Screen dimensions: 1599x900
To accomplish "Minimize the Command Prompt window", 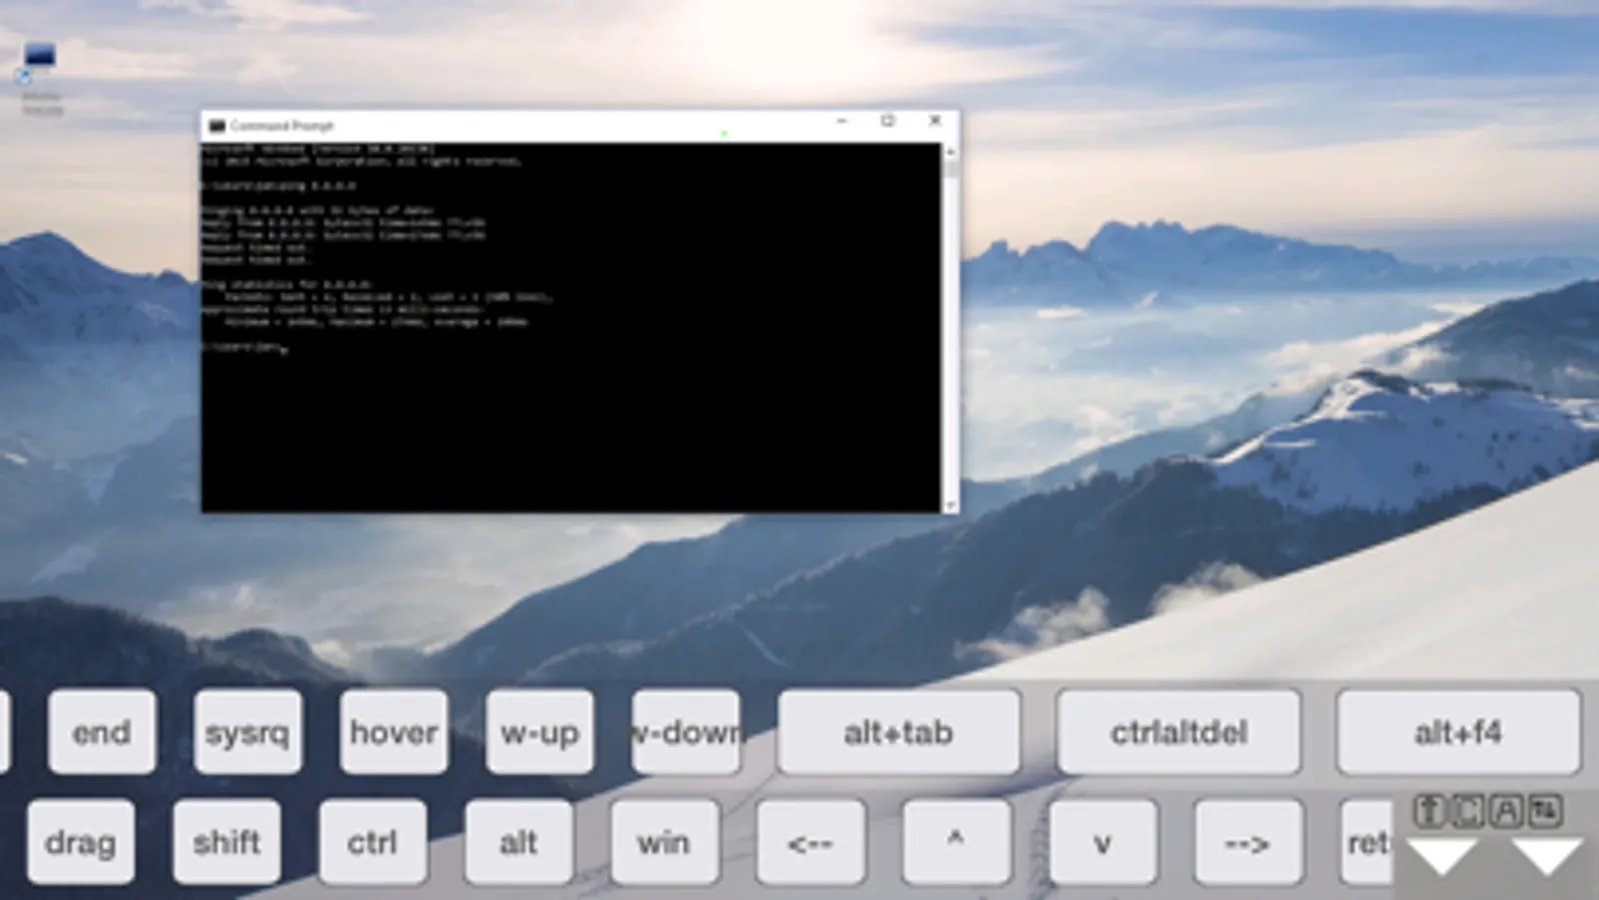I will [842, 121].
